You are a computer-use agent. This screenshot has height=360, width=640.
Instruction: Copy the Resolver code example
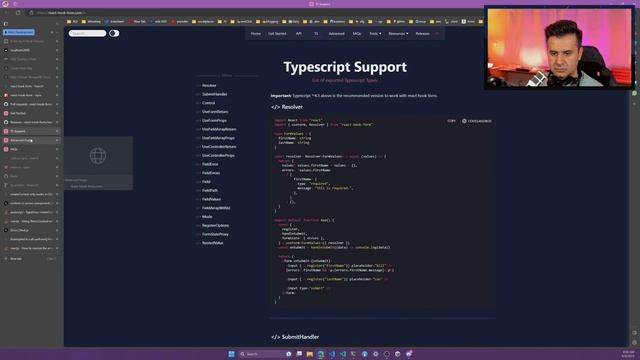[x=451, y=121]
